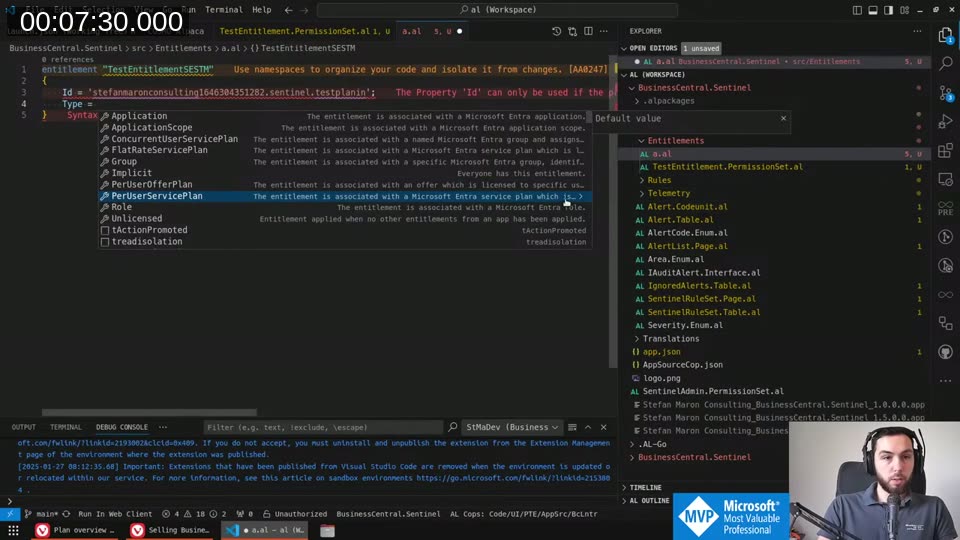Expand the Translations folder
This screenshot has height=540, width=960.
click(x=637, y=339)
